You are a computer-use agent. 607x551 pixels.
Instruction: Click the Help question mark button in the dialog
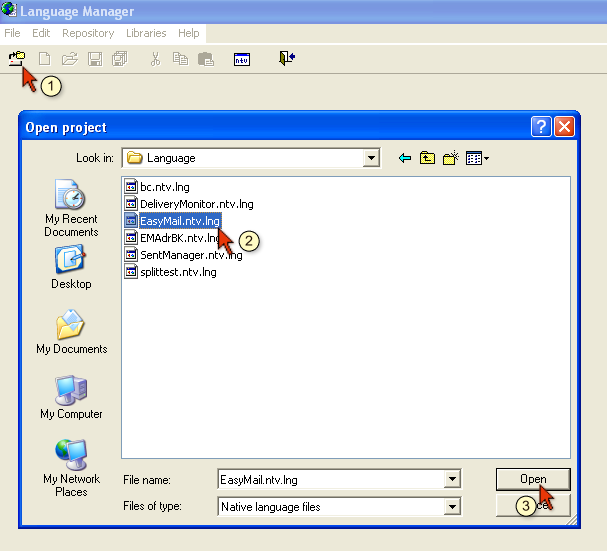coord(541,127)
